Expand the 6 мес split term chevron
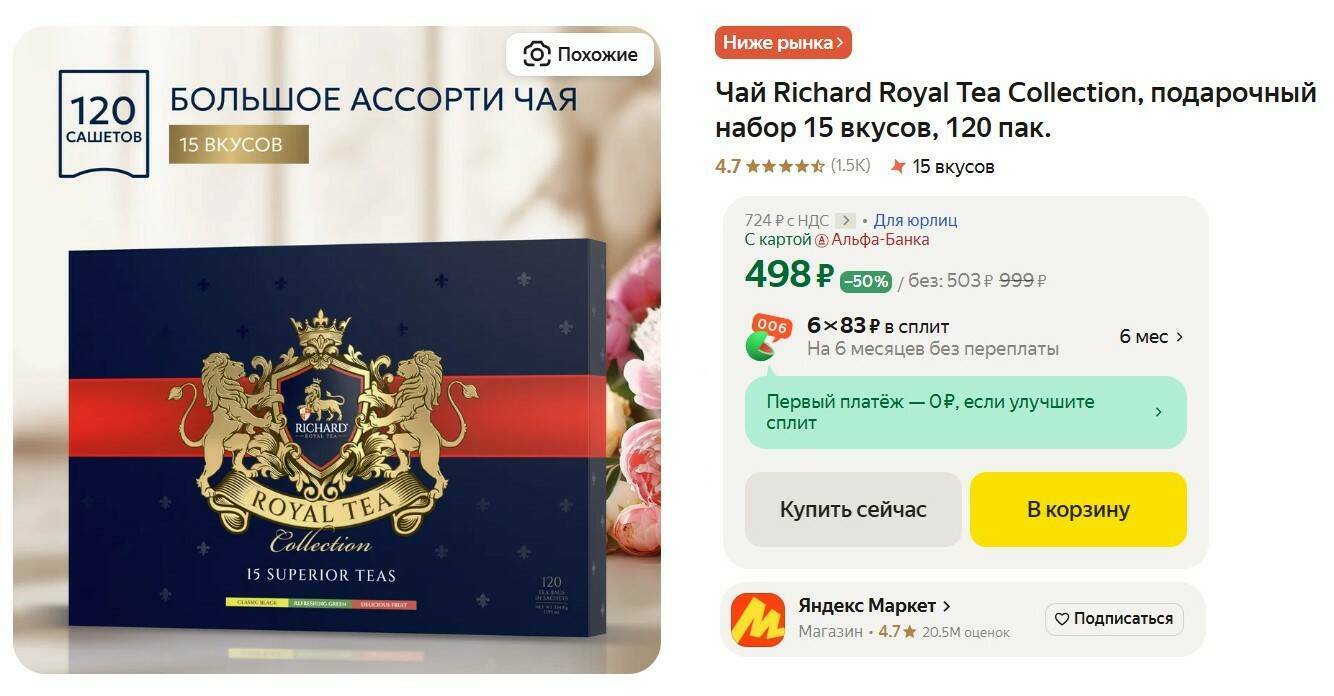The image size is (1334, 696). click(1180, 337)
